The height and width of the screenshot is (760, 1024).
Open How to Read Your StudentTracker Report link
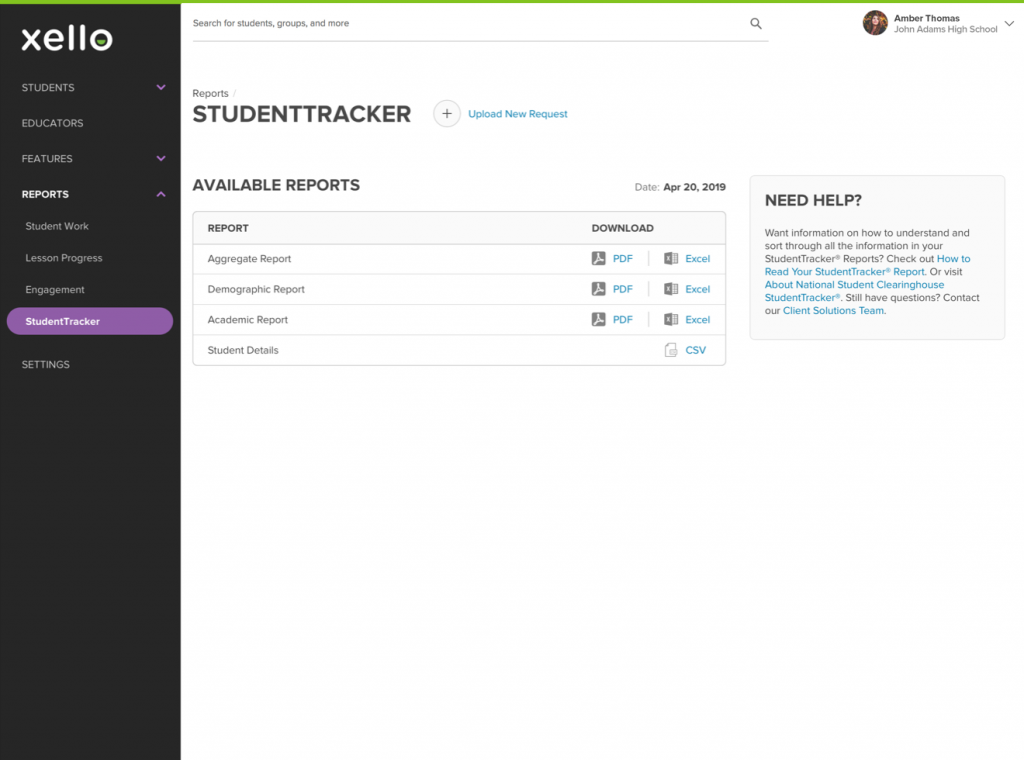(x=845, y=272)
